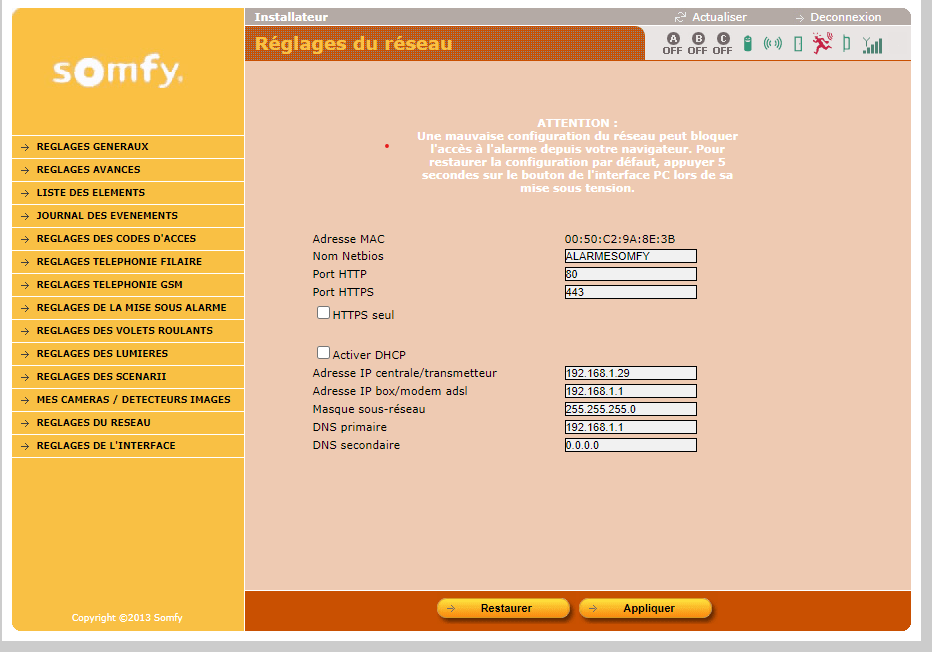
Task: Click the green door status icon
Action: [798, 43]
